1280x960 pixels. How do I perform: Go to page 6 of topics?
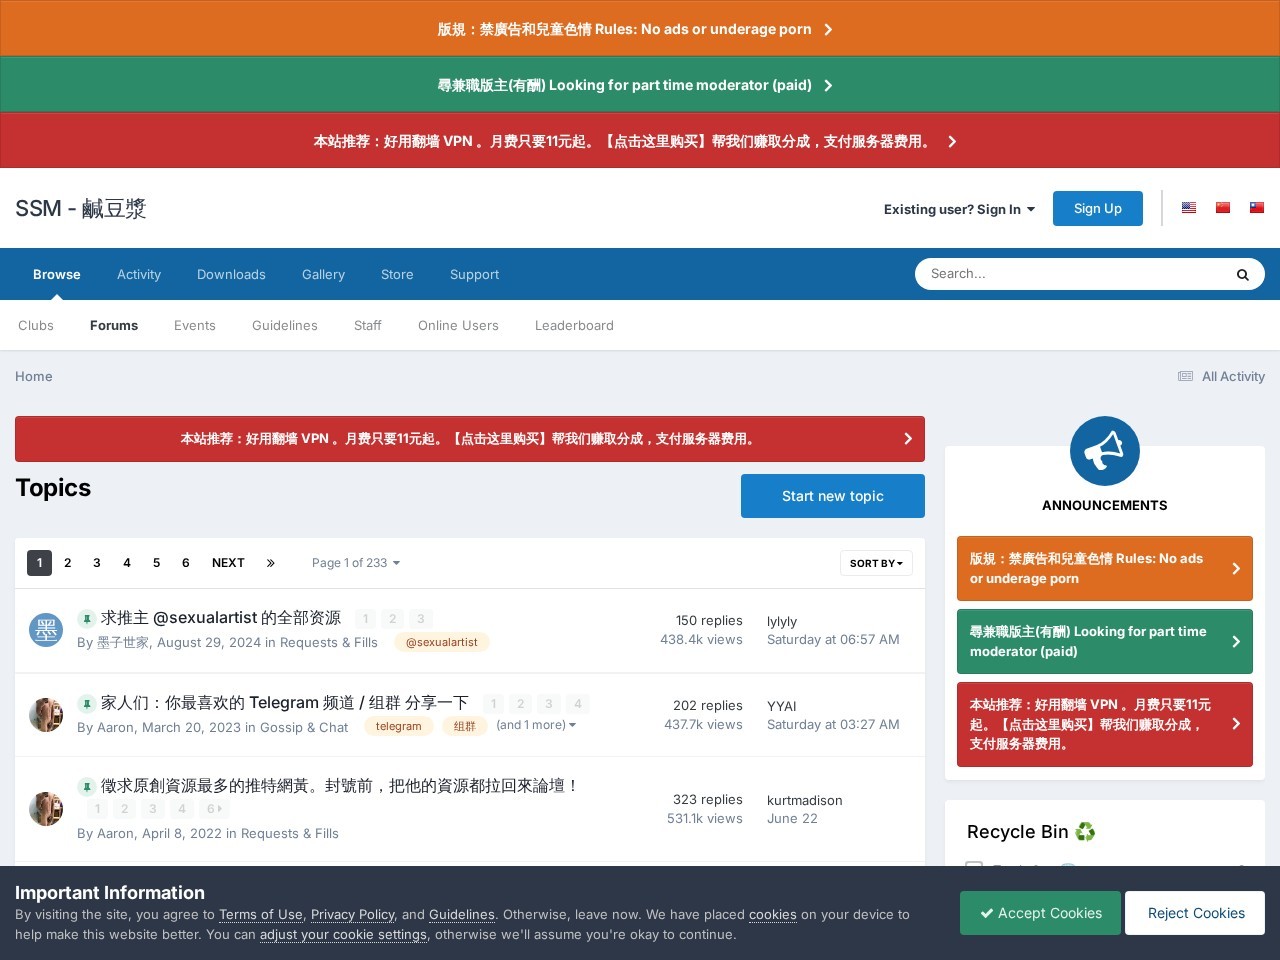coord(186,563)
